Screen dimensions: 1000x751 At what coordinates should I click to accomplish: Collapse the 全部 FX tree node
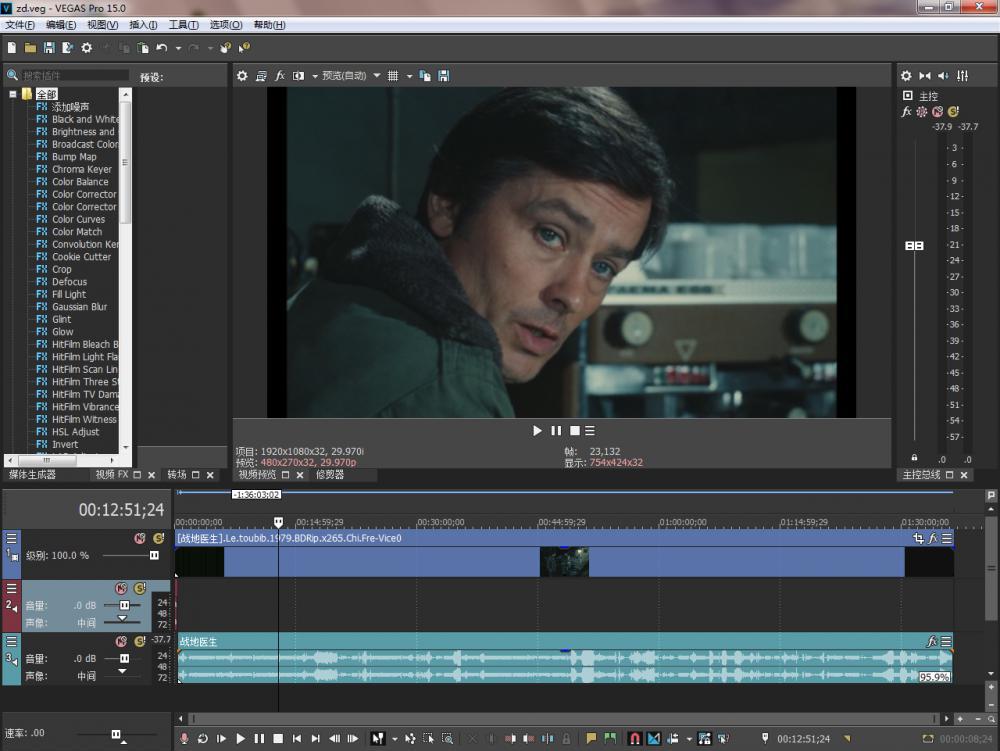tap(12, 94)
